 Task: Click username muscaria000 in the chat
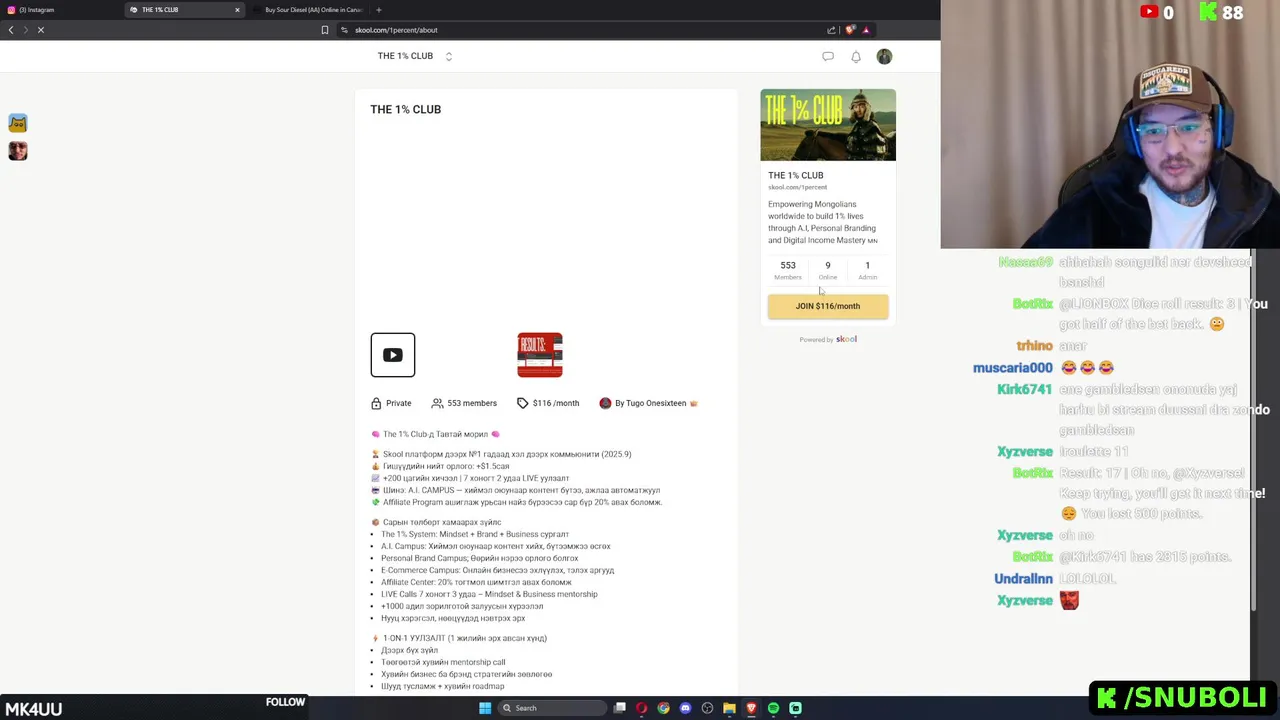click(1013, 368)
